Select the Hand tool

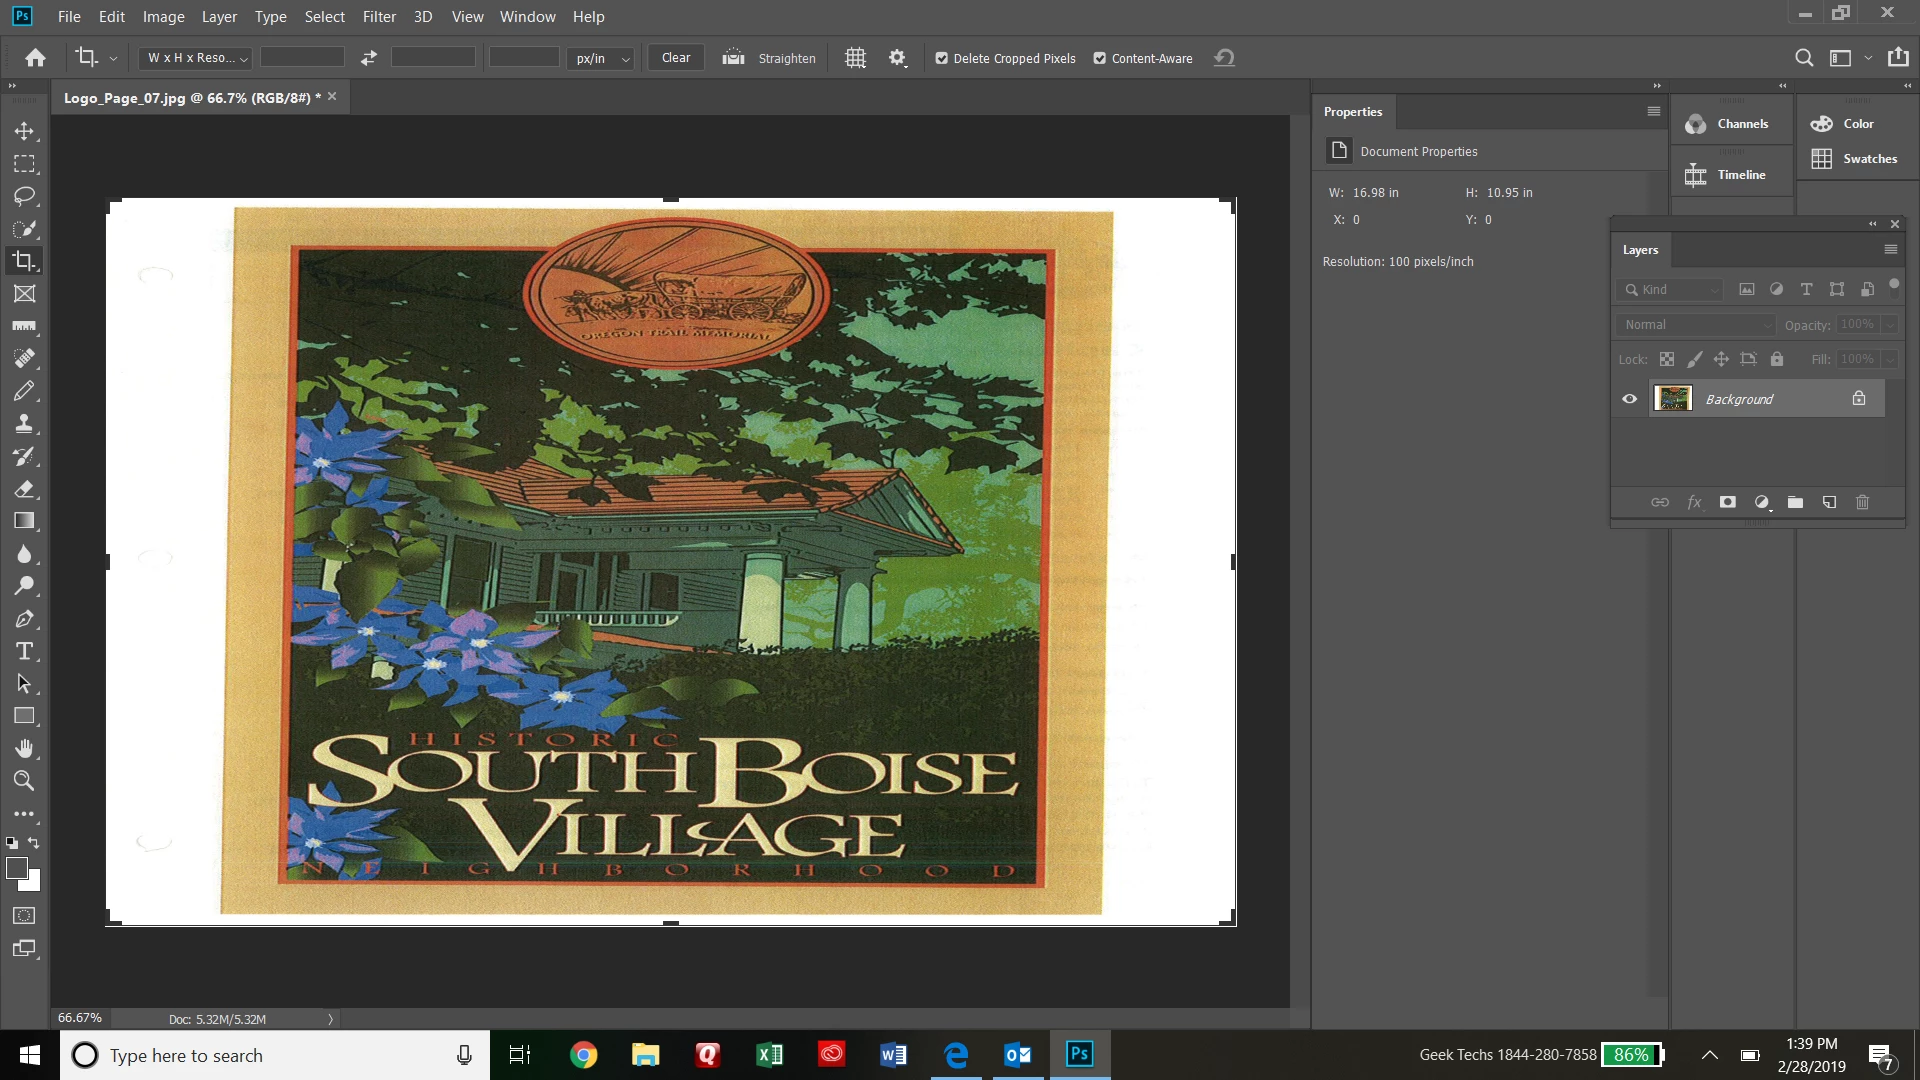pyautogui.click(x=24, y=749)
